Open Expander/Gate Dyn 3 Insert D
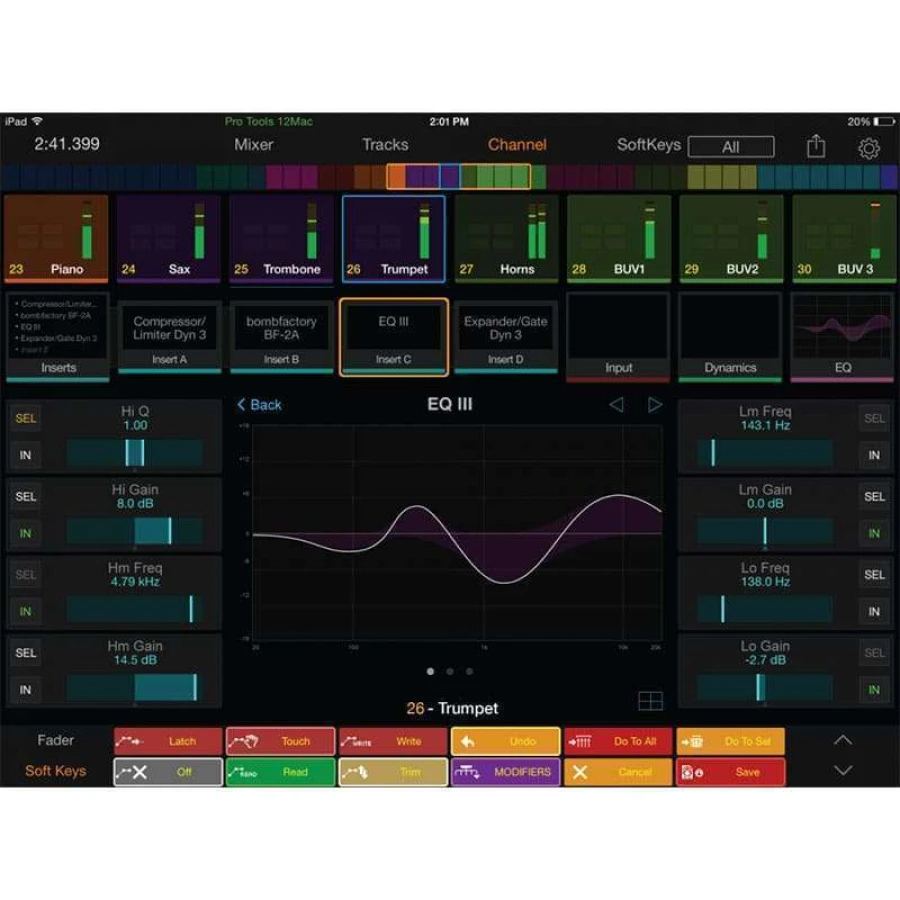This screenshot has height=900, width=900. pos(506,337)
